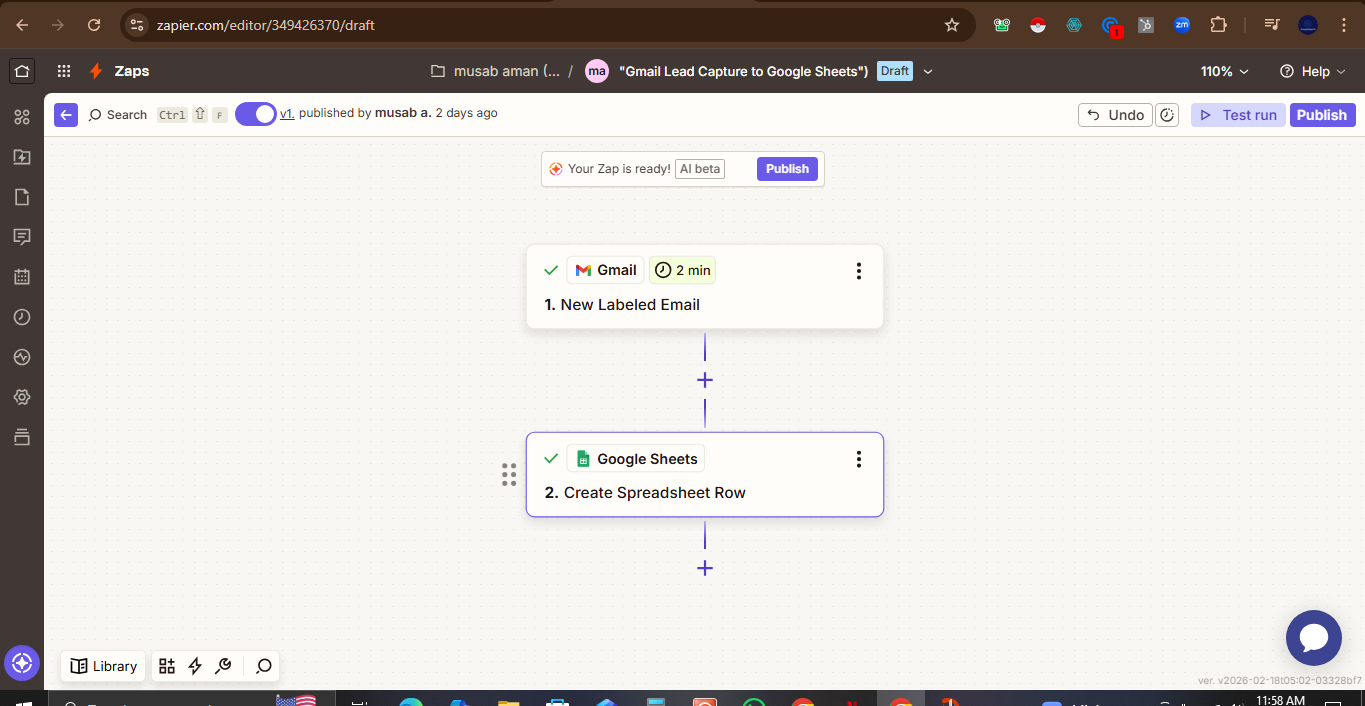Open the v1. version link

pyautogui.click(x=287, y=114)
